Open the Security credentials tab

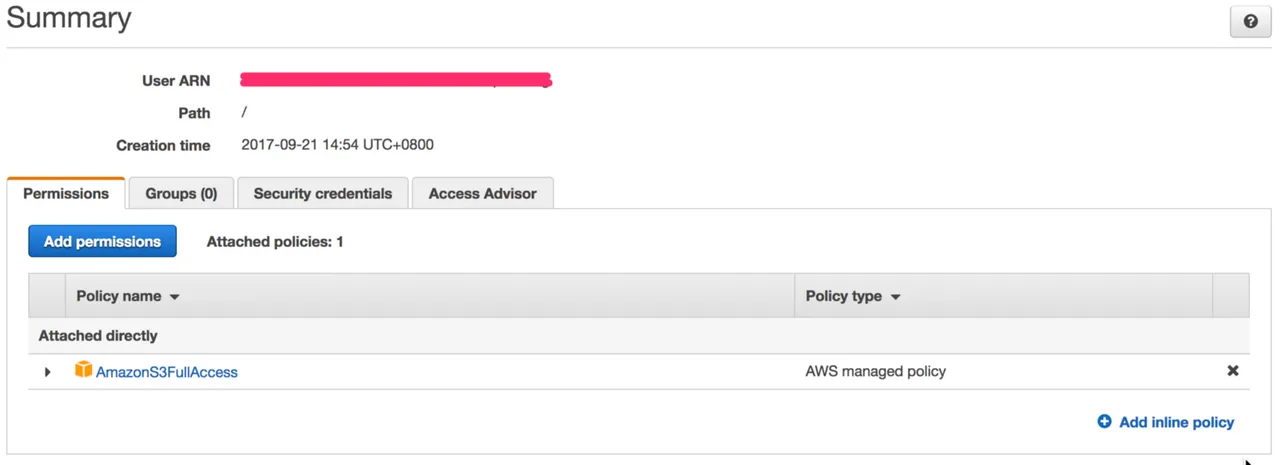point(323,194)
